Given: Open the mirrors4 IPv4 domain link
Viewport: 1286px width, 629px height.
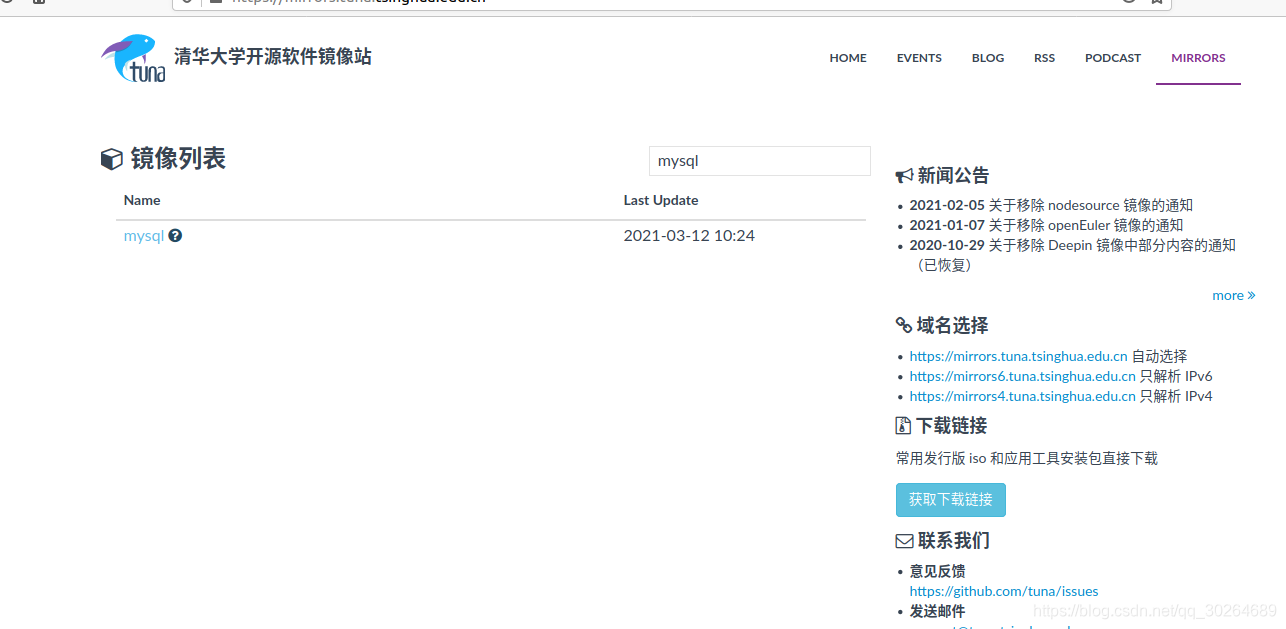Looking at the screenshot, I should [1022, 396].
